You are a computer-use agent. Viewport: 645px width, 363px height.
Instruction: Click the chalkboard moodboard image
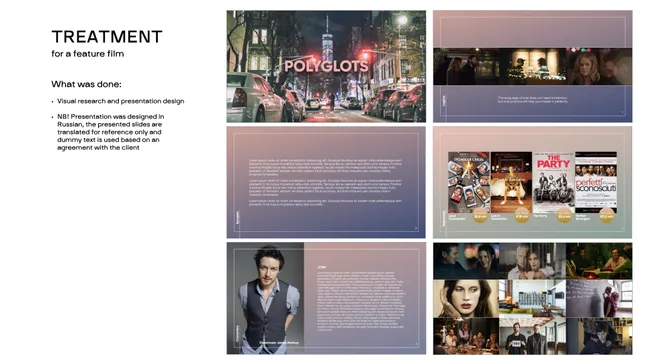click(x=599, y=298)
